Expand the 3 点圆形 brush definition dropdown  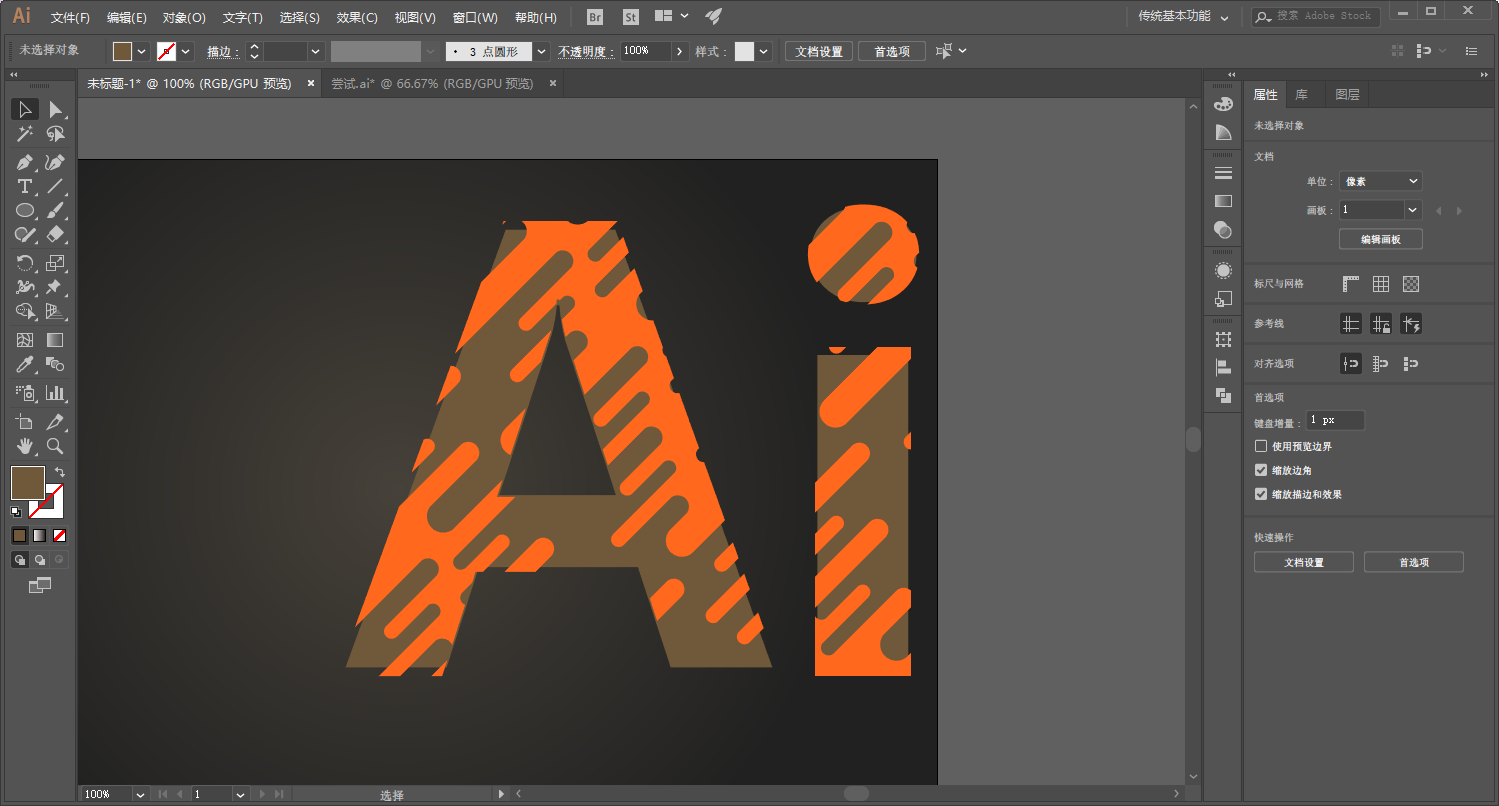542,51
